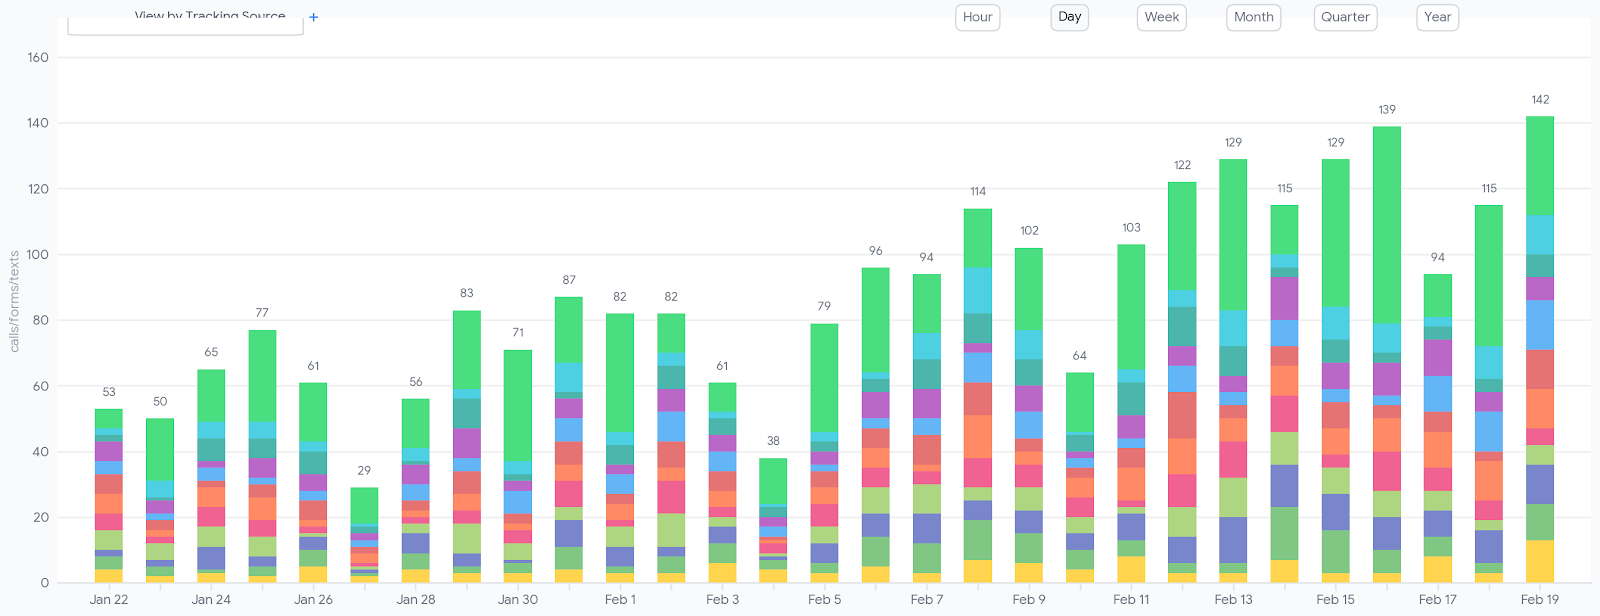Viewport: 1600px width, 616px height.
Task: Click the Feb 5 bar totaling 79
Action: point(824,453)
